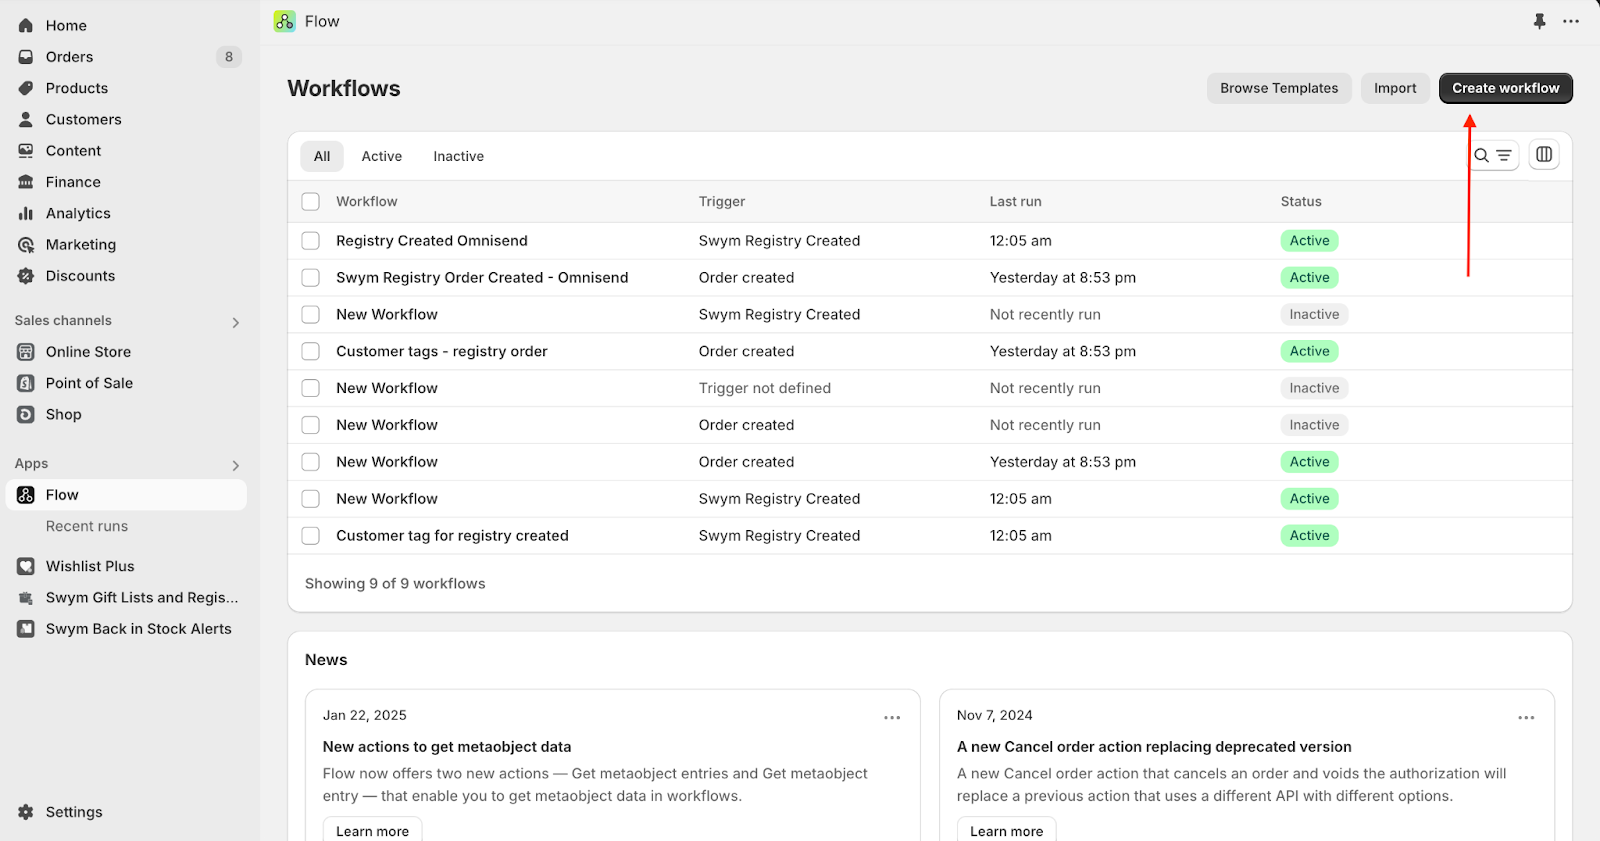Image resolution: width=1600 pixels, height=841 pixels.
Task: Toggle the select-all workflows checkbox
Action: point(311,202)
